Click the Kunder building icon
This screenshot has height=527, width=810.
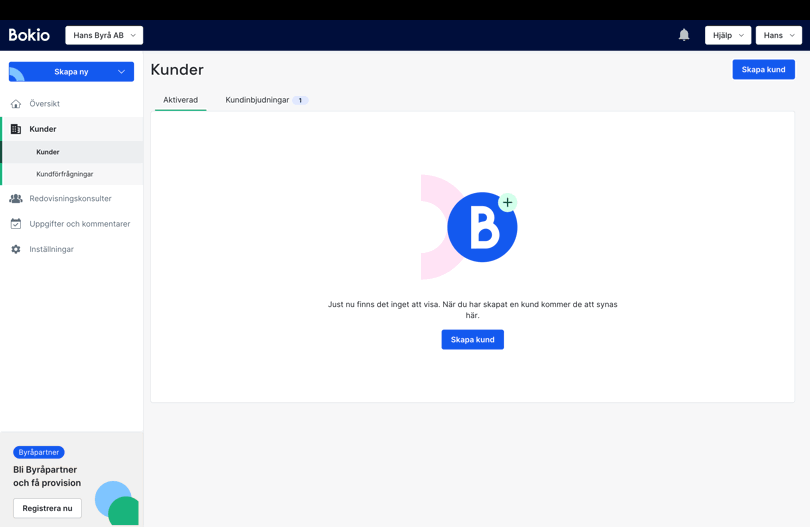point(16,129)
